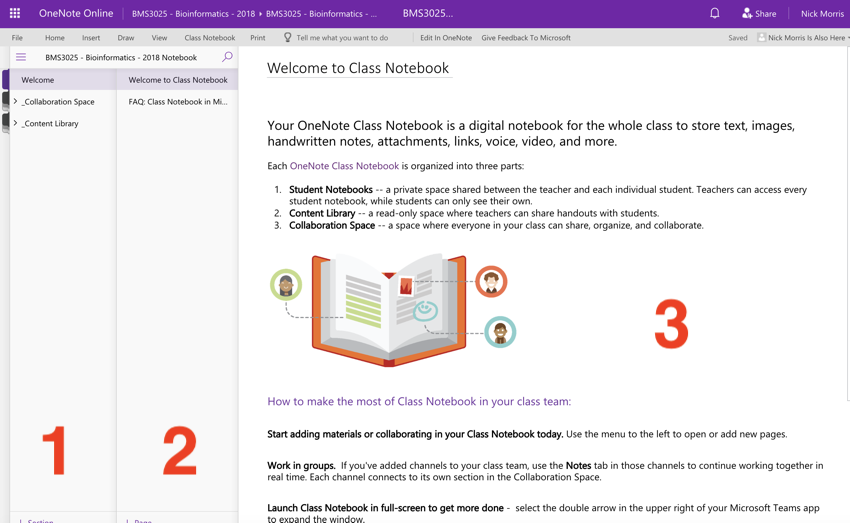
Task: Open the FAQ: Class Notebook page
Action: tap(177, 102)
